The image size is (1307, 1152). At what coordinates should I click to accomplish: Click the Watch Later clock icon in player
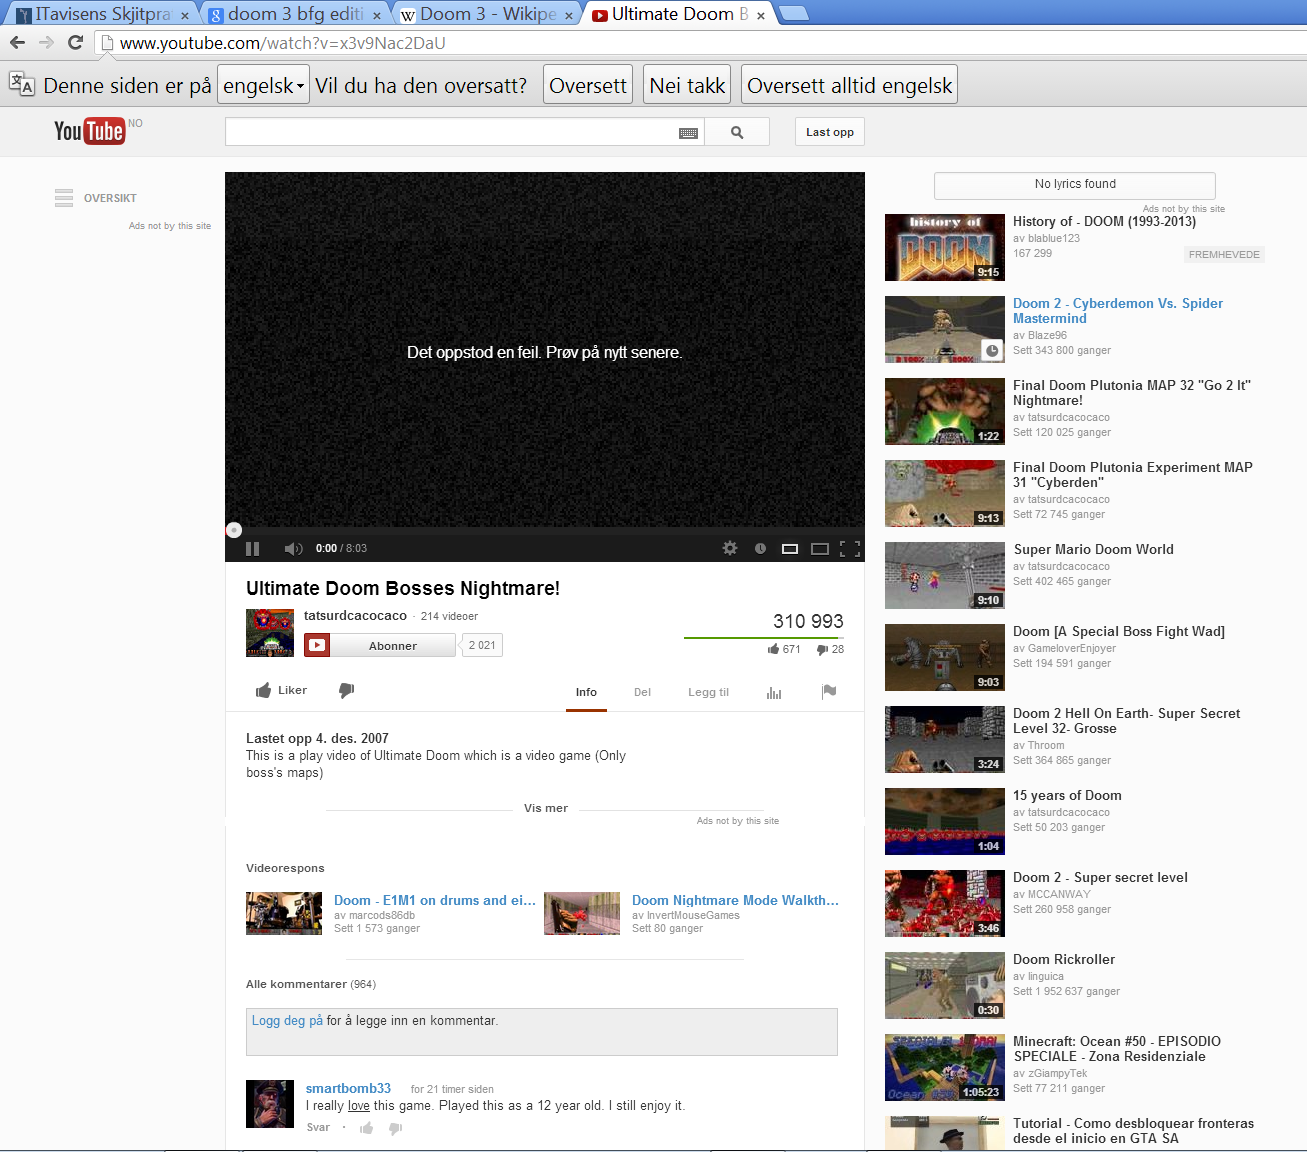(760, 548)
